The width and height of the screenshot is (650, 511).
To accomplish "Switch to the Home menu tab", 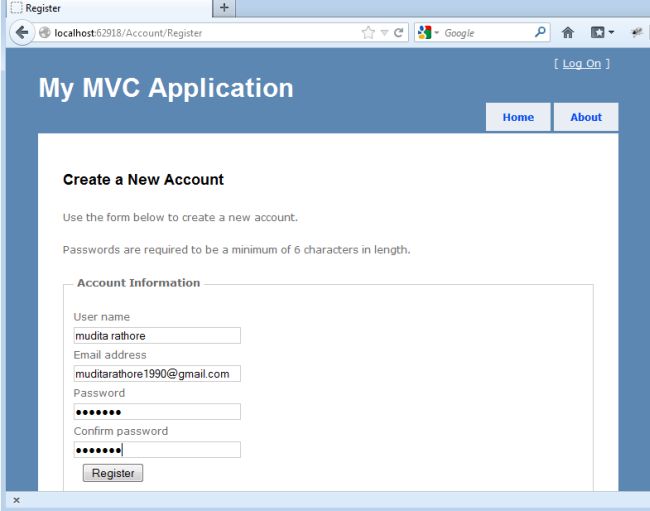I will 518,117.
